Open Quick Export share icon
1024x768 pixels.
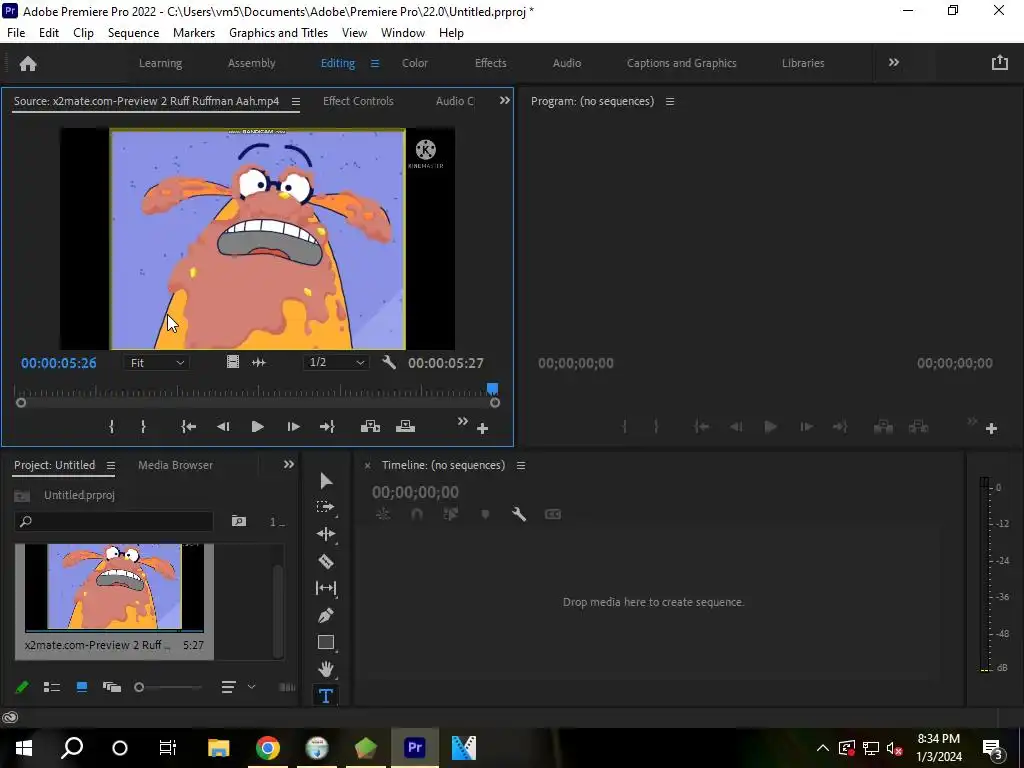(1000, 63)
